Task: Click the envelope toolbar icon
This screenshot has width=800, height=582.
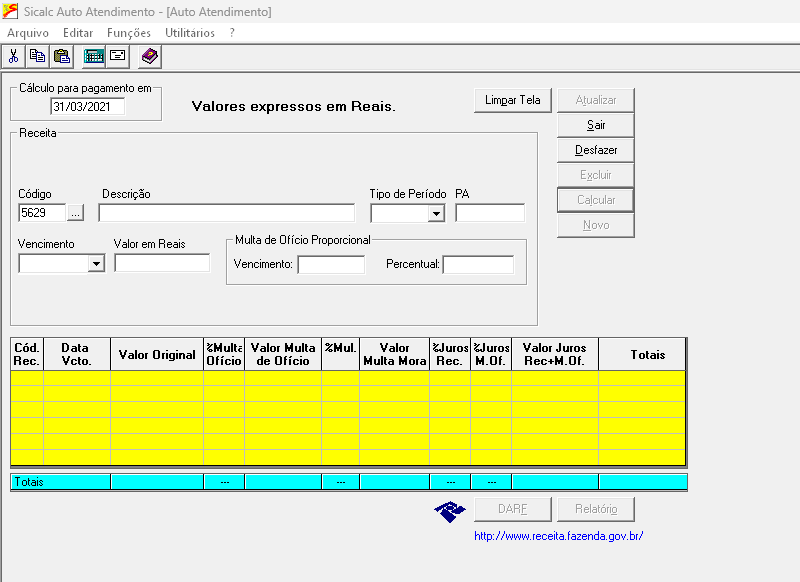Action: (118, 56)
